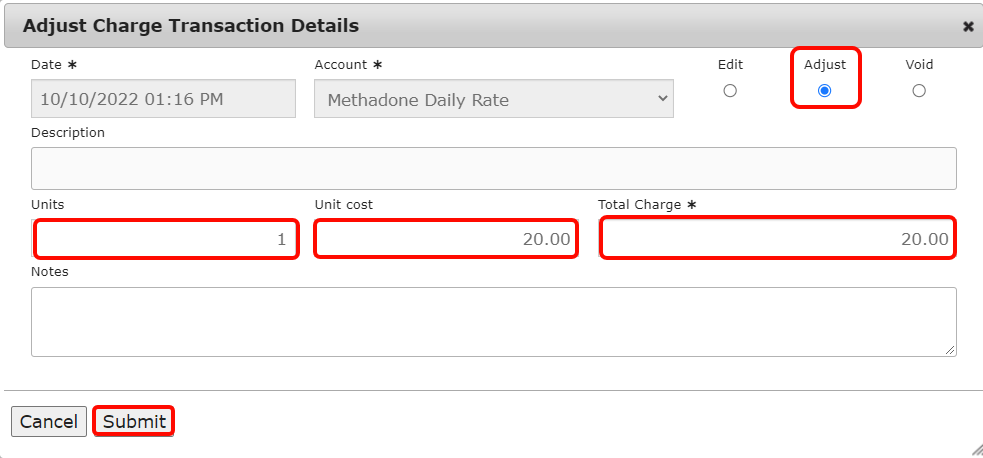Grab the Notes textarea resize grip

coord(950,350)
